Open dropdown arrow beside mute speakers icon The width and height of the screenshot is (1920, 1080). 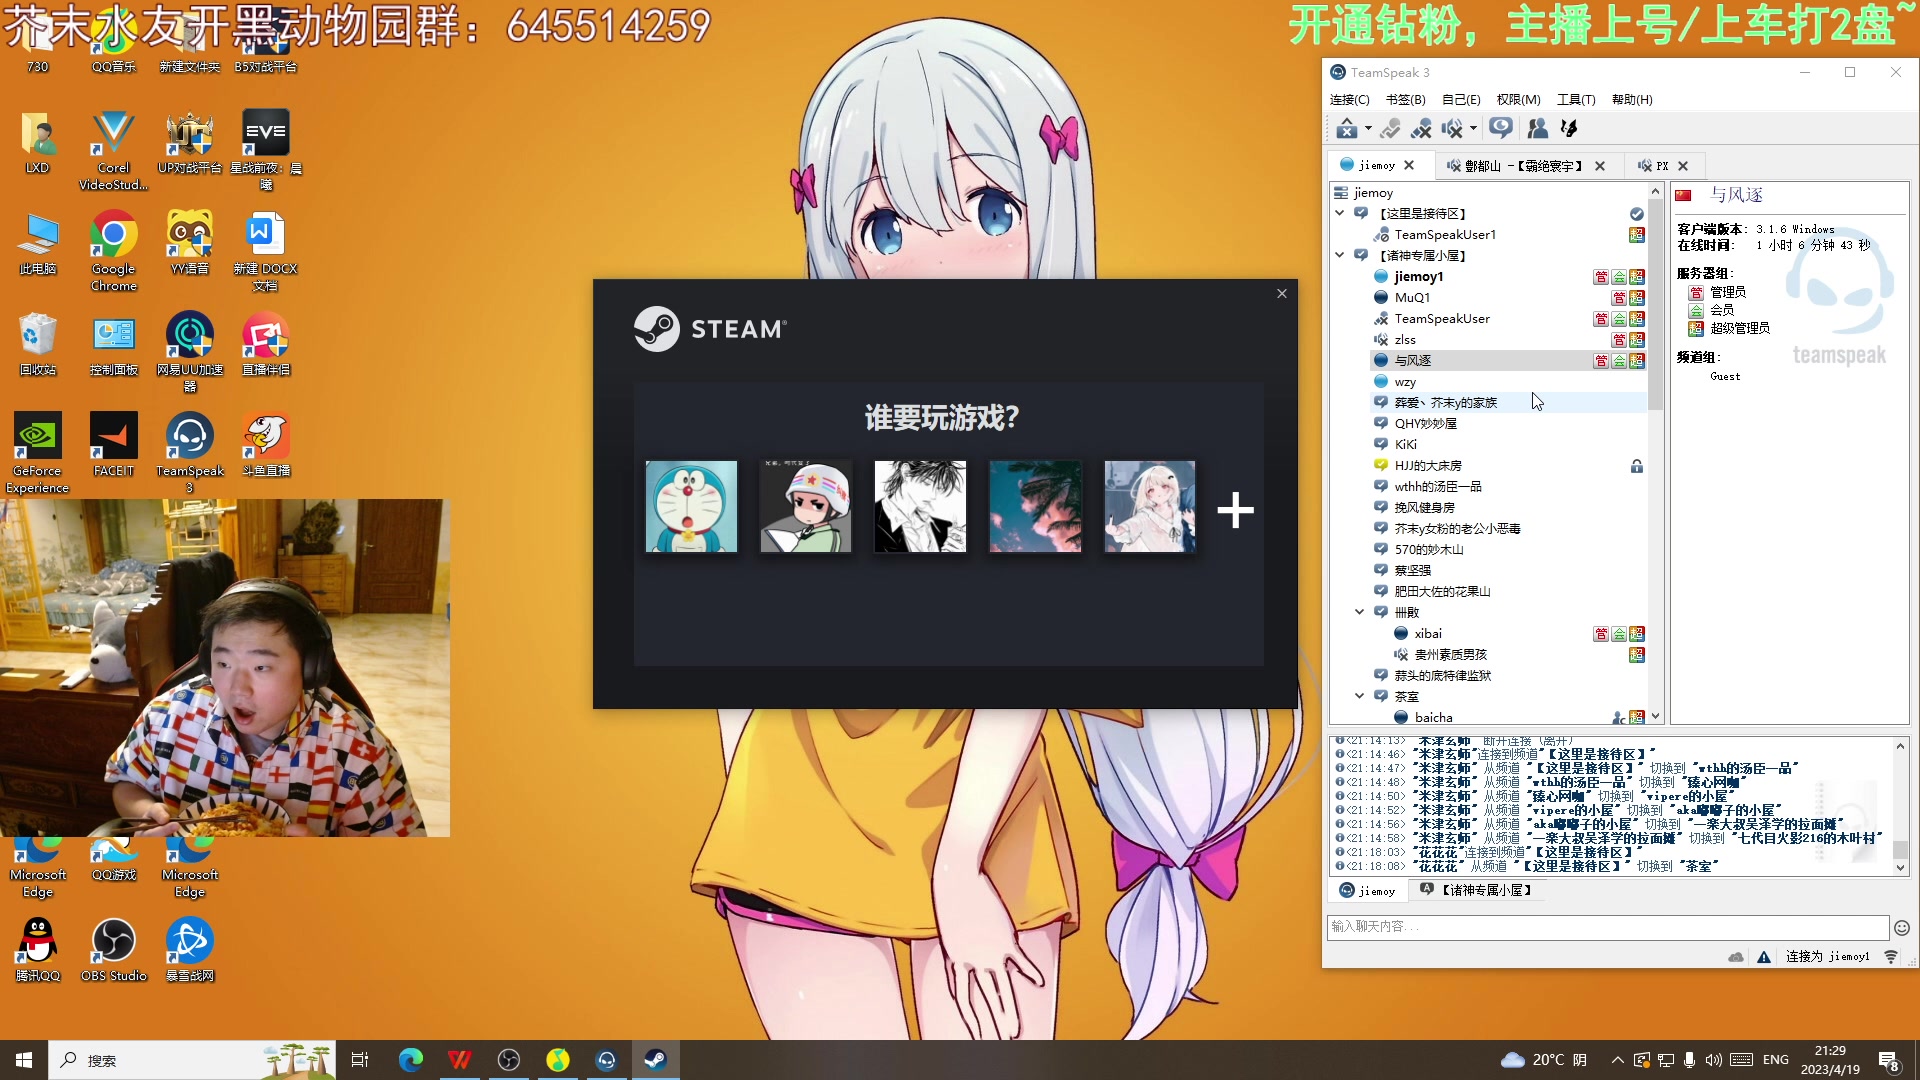tap(1473, 129)
